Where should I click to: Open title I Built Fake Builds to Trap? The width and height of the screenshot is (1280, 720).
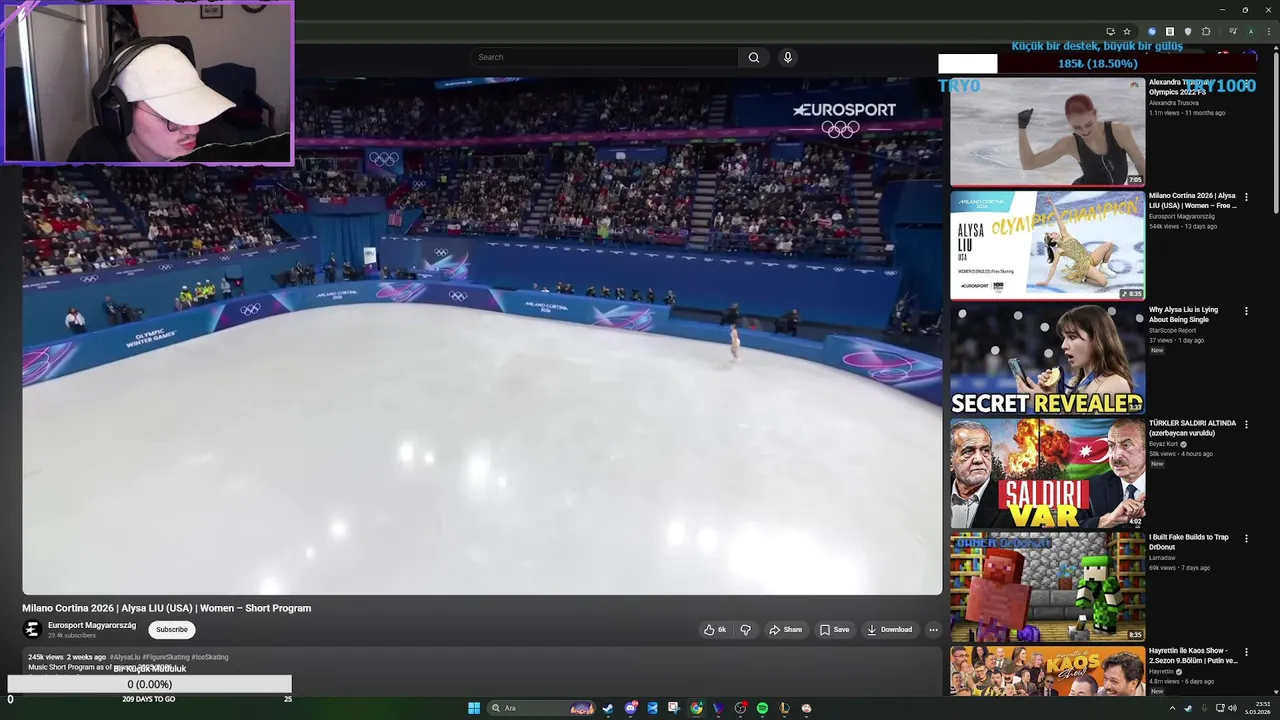pyautogui.click(x=1189, y=542)
